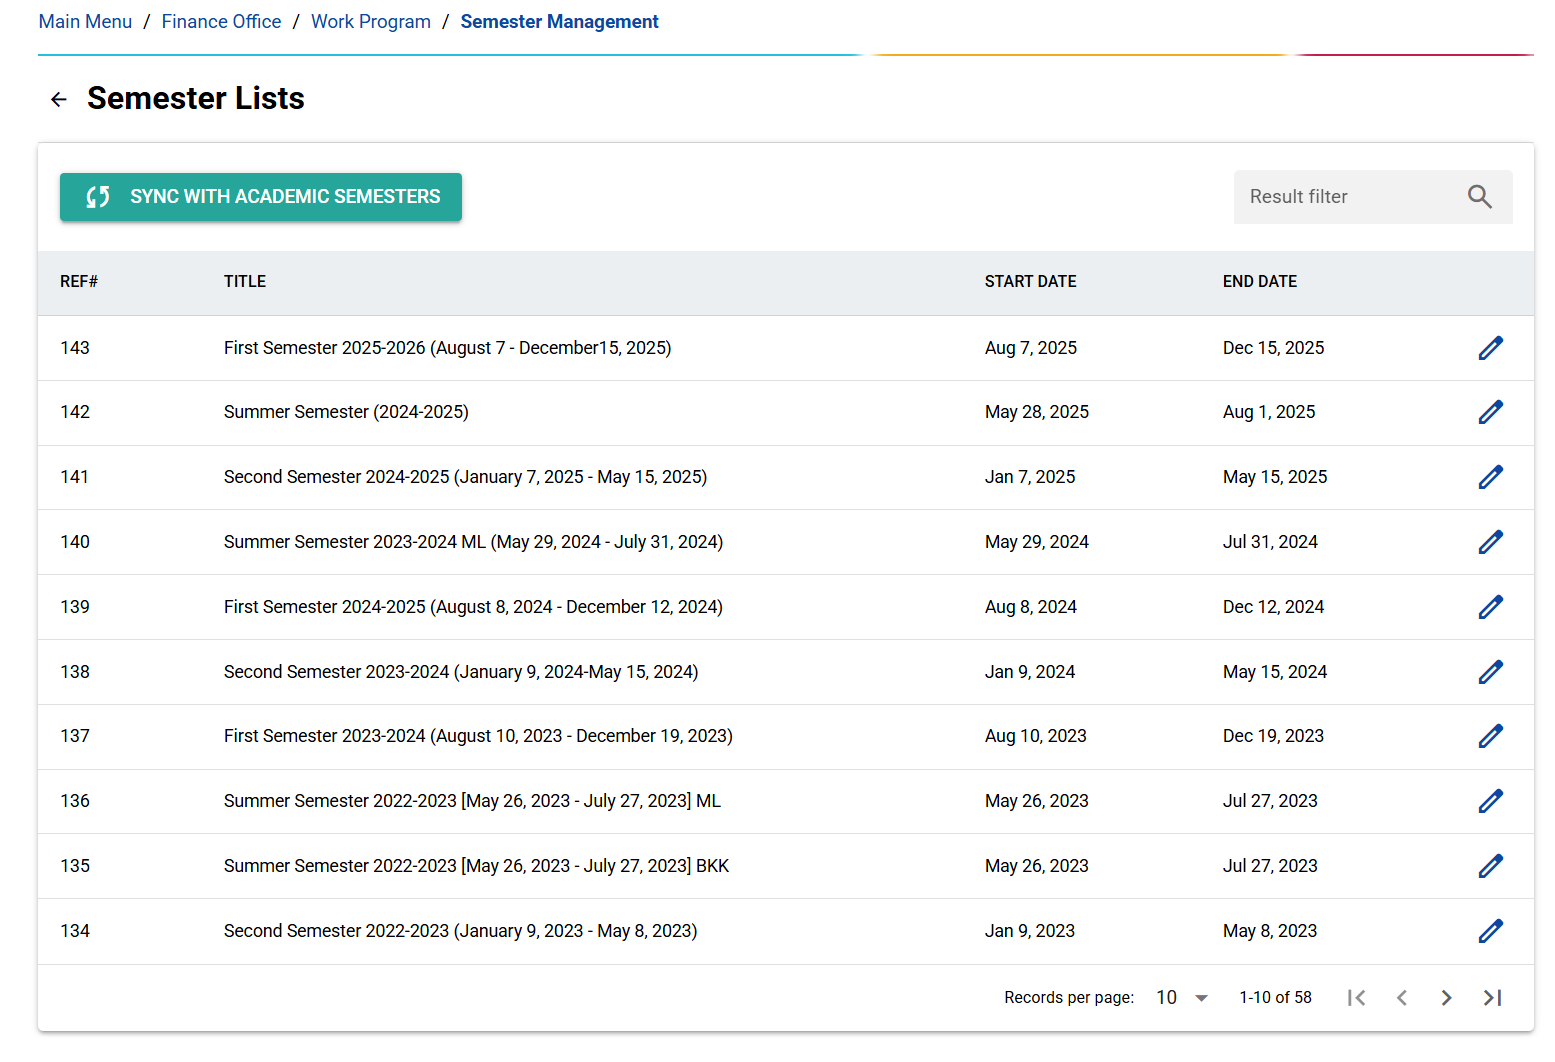Sort by the Start Date column header
Screen dimensions: 1555x1062
point(1030,282)
